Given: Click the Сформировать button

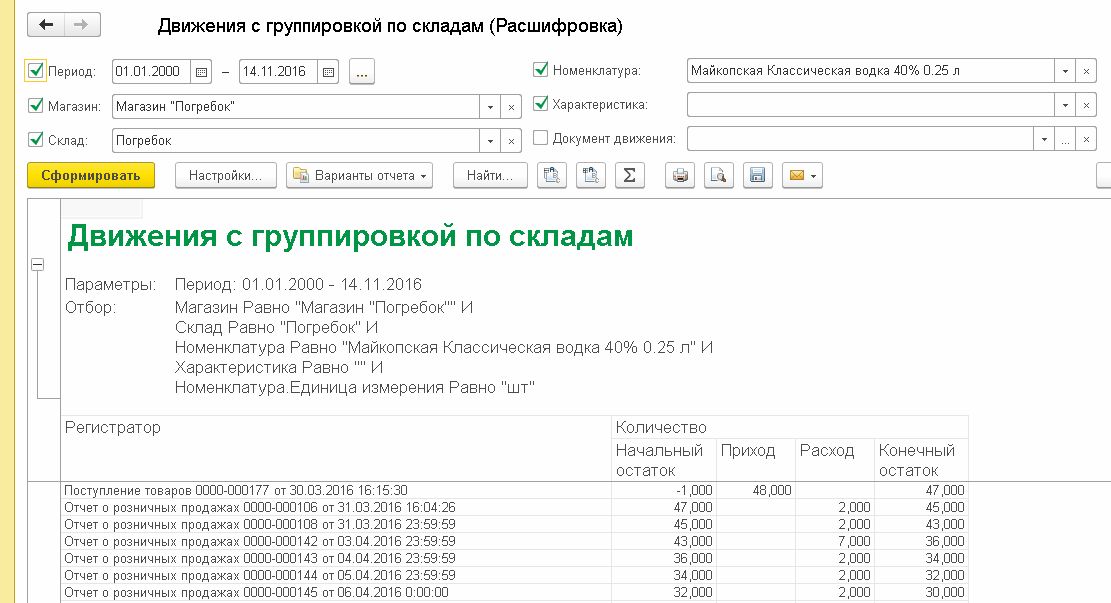Looking at the screenshot, I should point(91,175).
